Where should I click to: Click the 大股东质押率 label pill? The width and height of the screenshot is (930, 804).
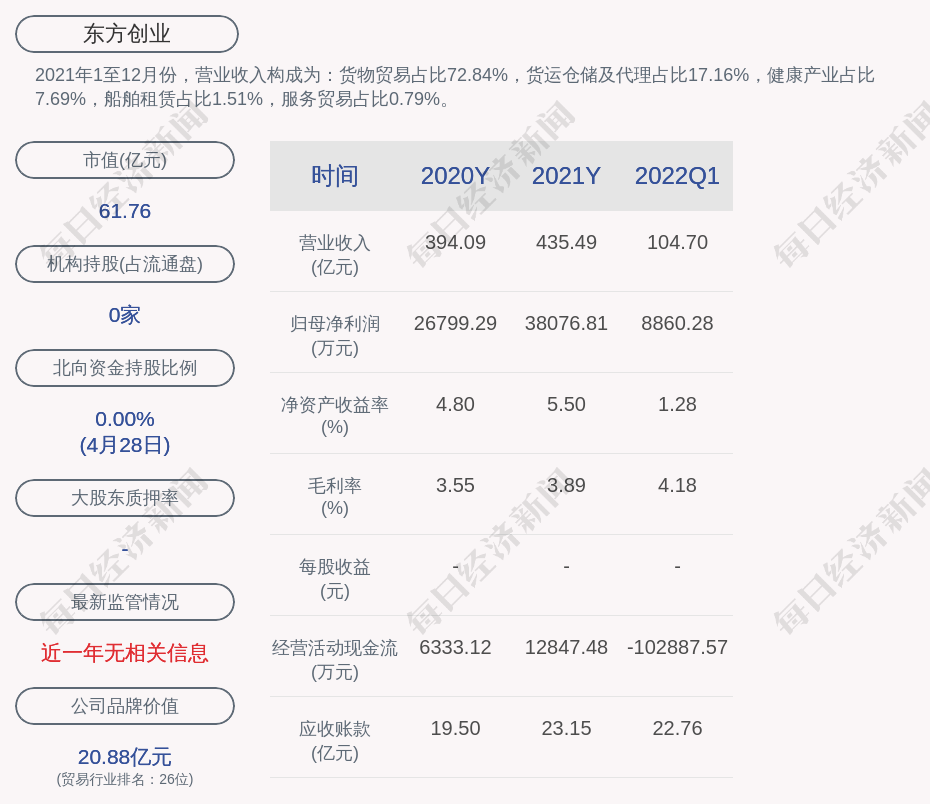125,498
